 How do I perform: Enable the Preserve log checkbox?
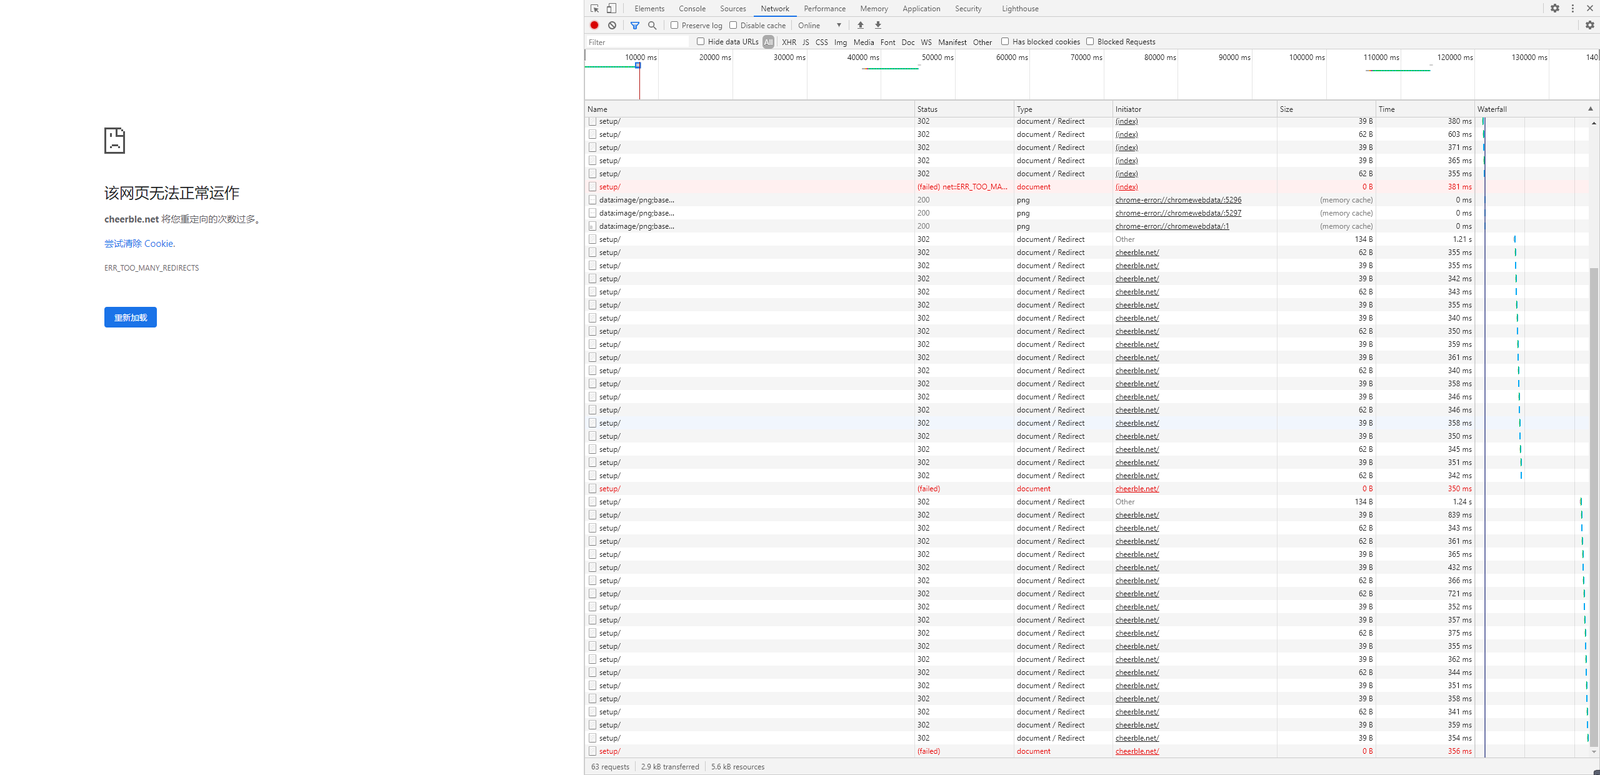(674, 25)
